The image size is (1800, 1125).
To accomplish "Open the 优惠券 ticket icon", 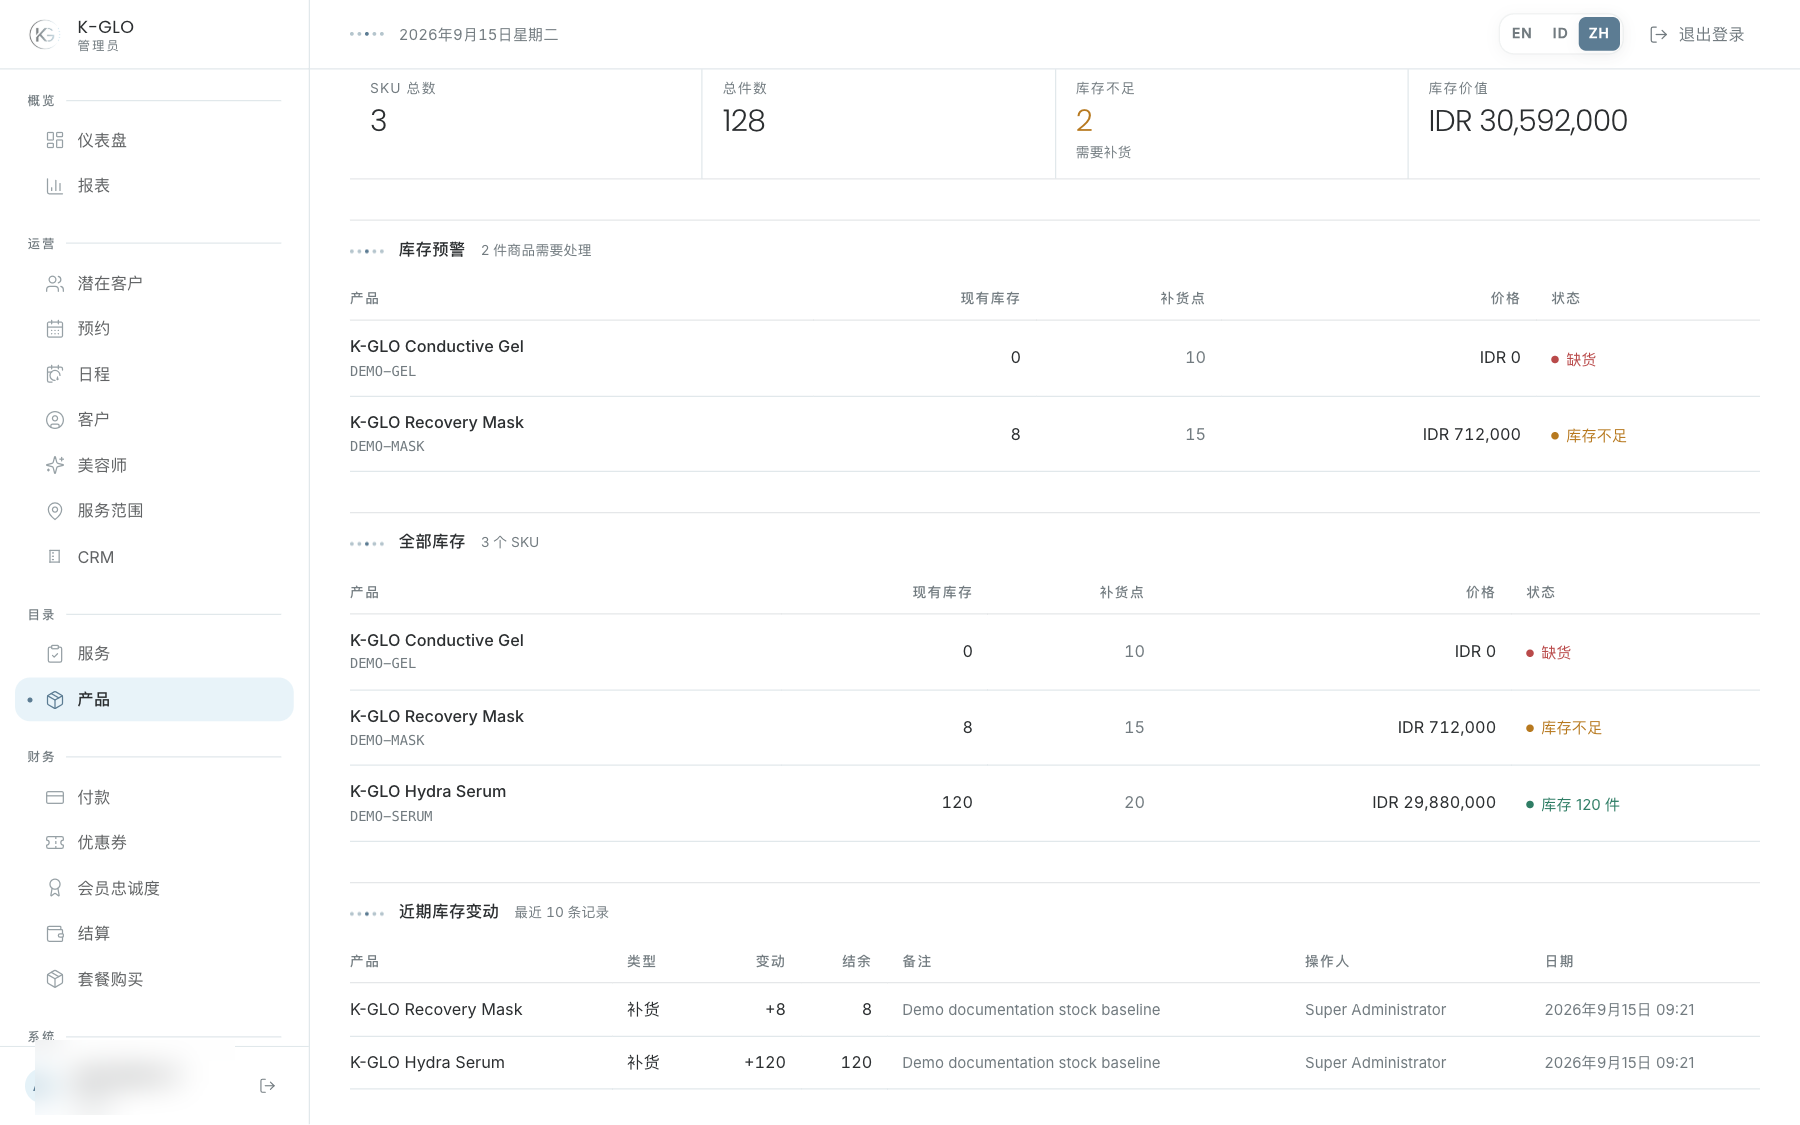I will 55,843.
